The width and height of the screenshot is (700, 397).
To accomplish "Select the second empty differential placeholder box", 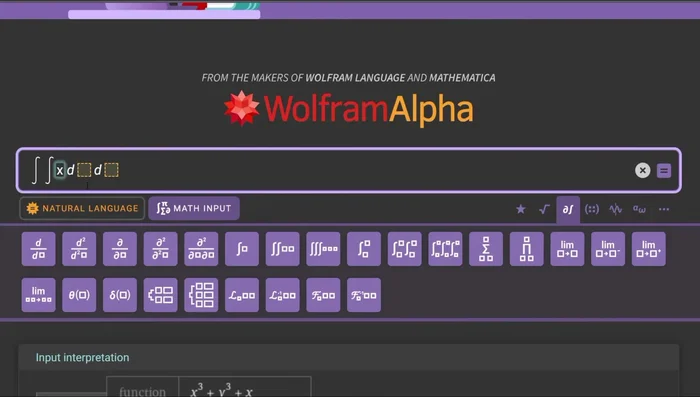I will pos(112,170).
